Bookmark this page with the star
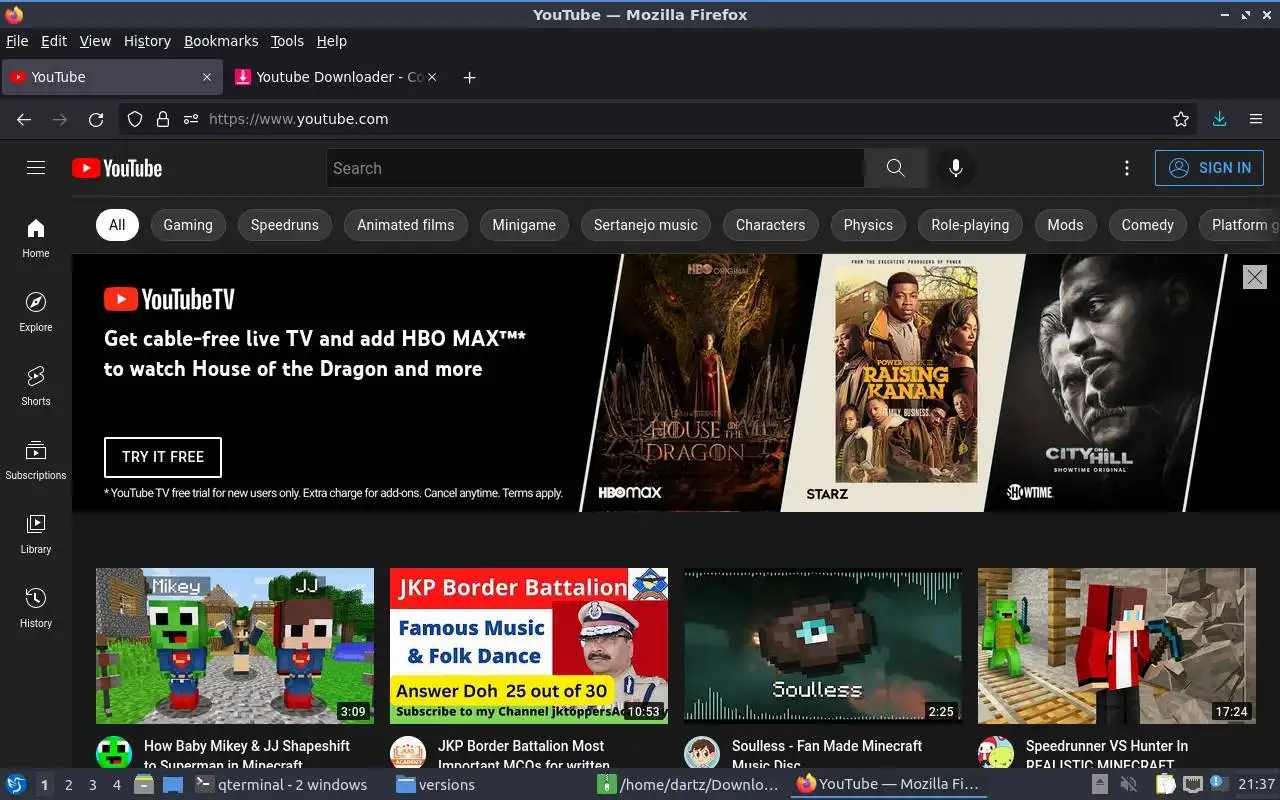 coord(1181,119)
